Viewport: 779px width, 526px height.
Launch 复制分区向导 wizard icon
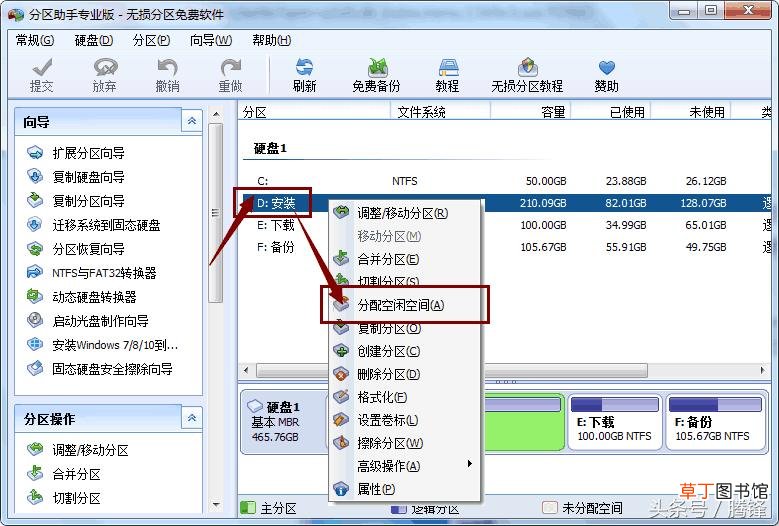[35, 200]
